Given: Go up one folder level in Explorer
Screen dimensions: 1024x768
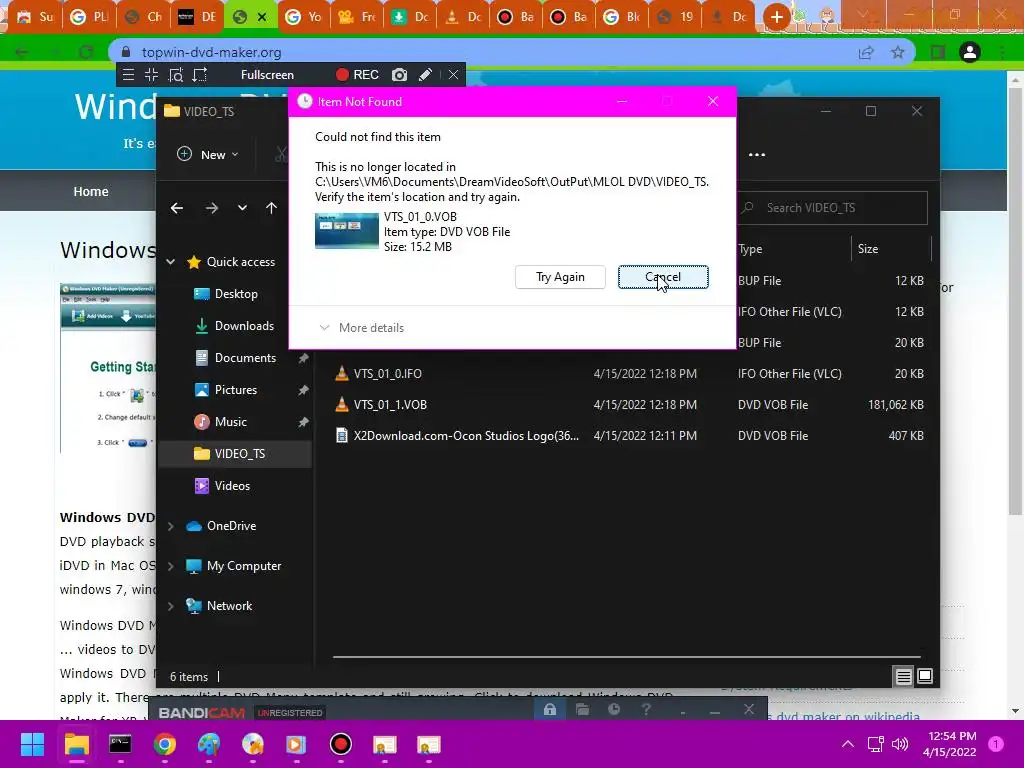Looking at the screenshot, I should click(272, 208).
